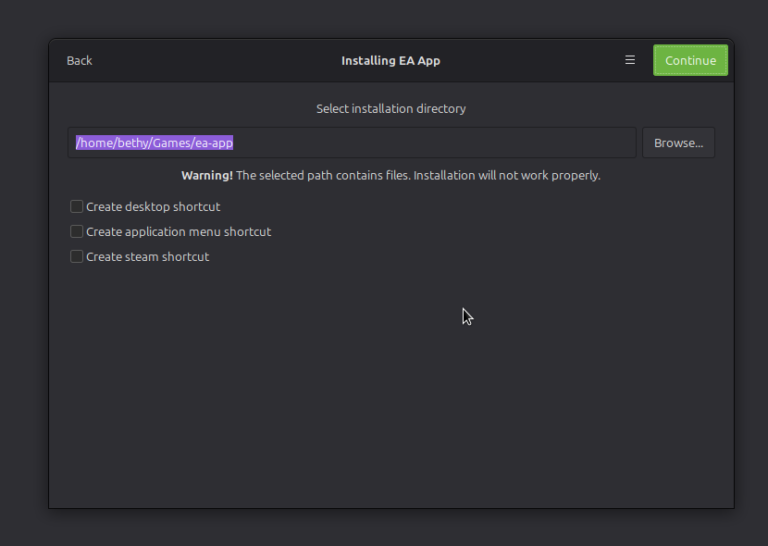
Task: Click the "Create application menu shortcut" label text
Action: [178, 232]
